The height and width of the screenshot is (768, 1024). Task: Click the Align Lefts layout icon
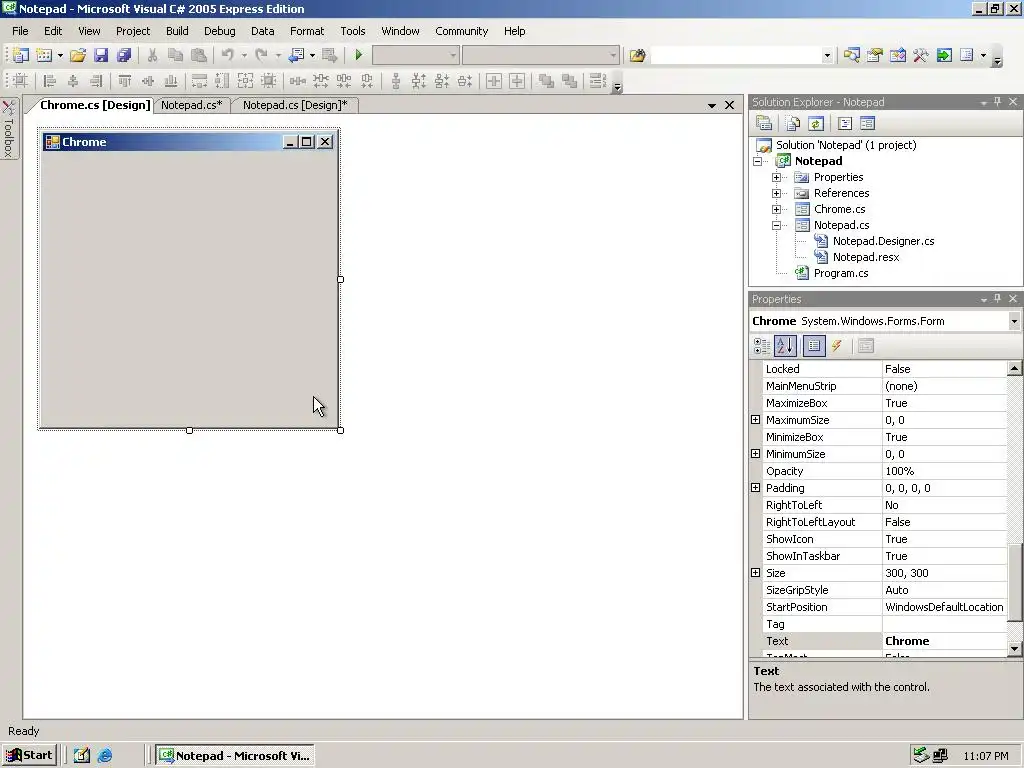coord(50,81)
